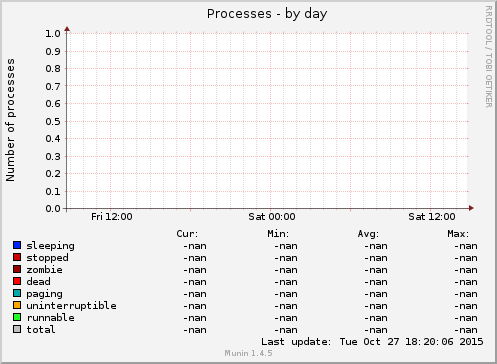Viewport: 497px width, 364px height.
Task: Click the 'Last update' timestamp text
Action: [x=372, y=342]
